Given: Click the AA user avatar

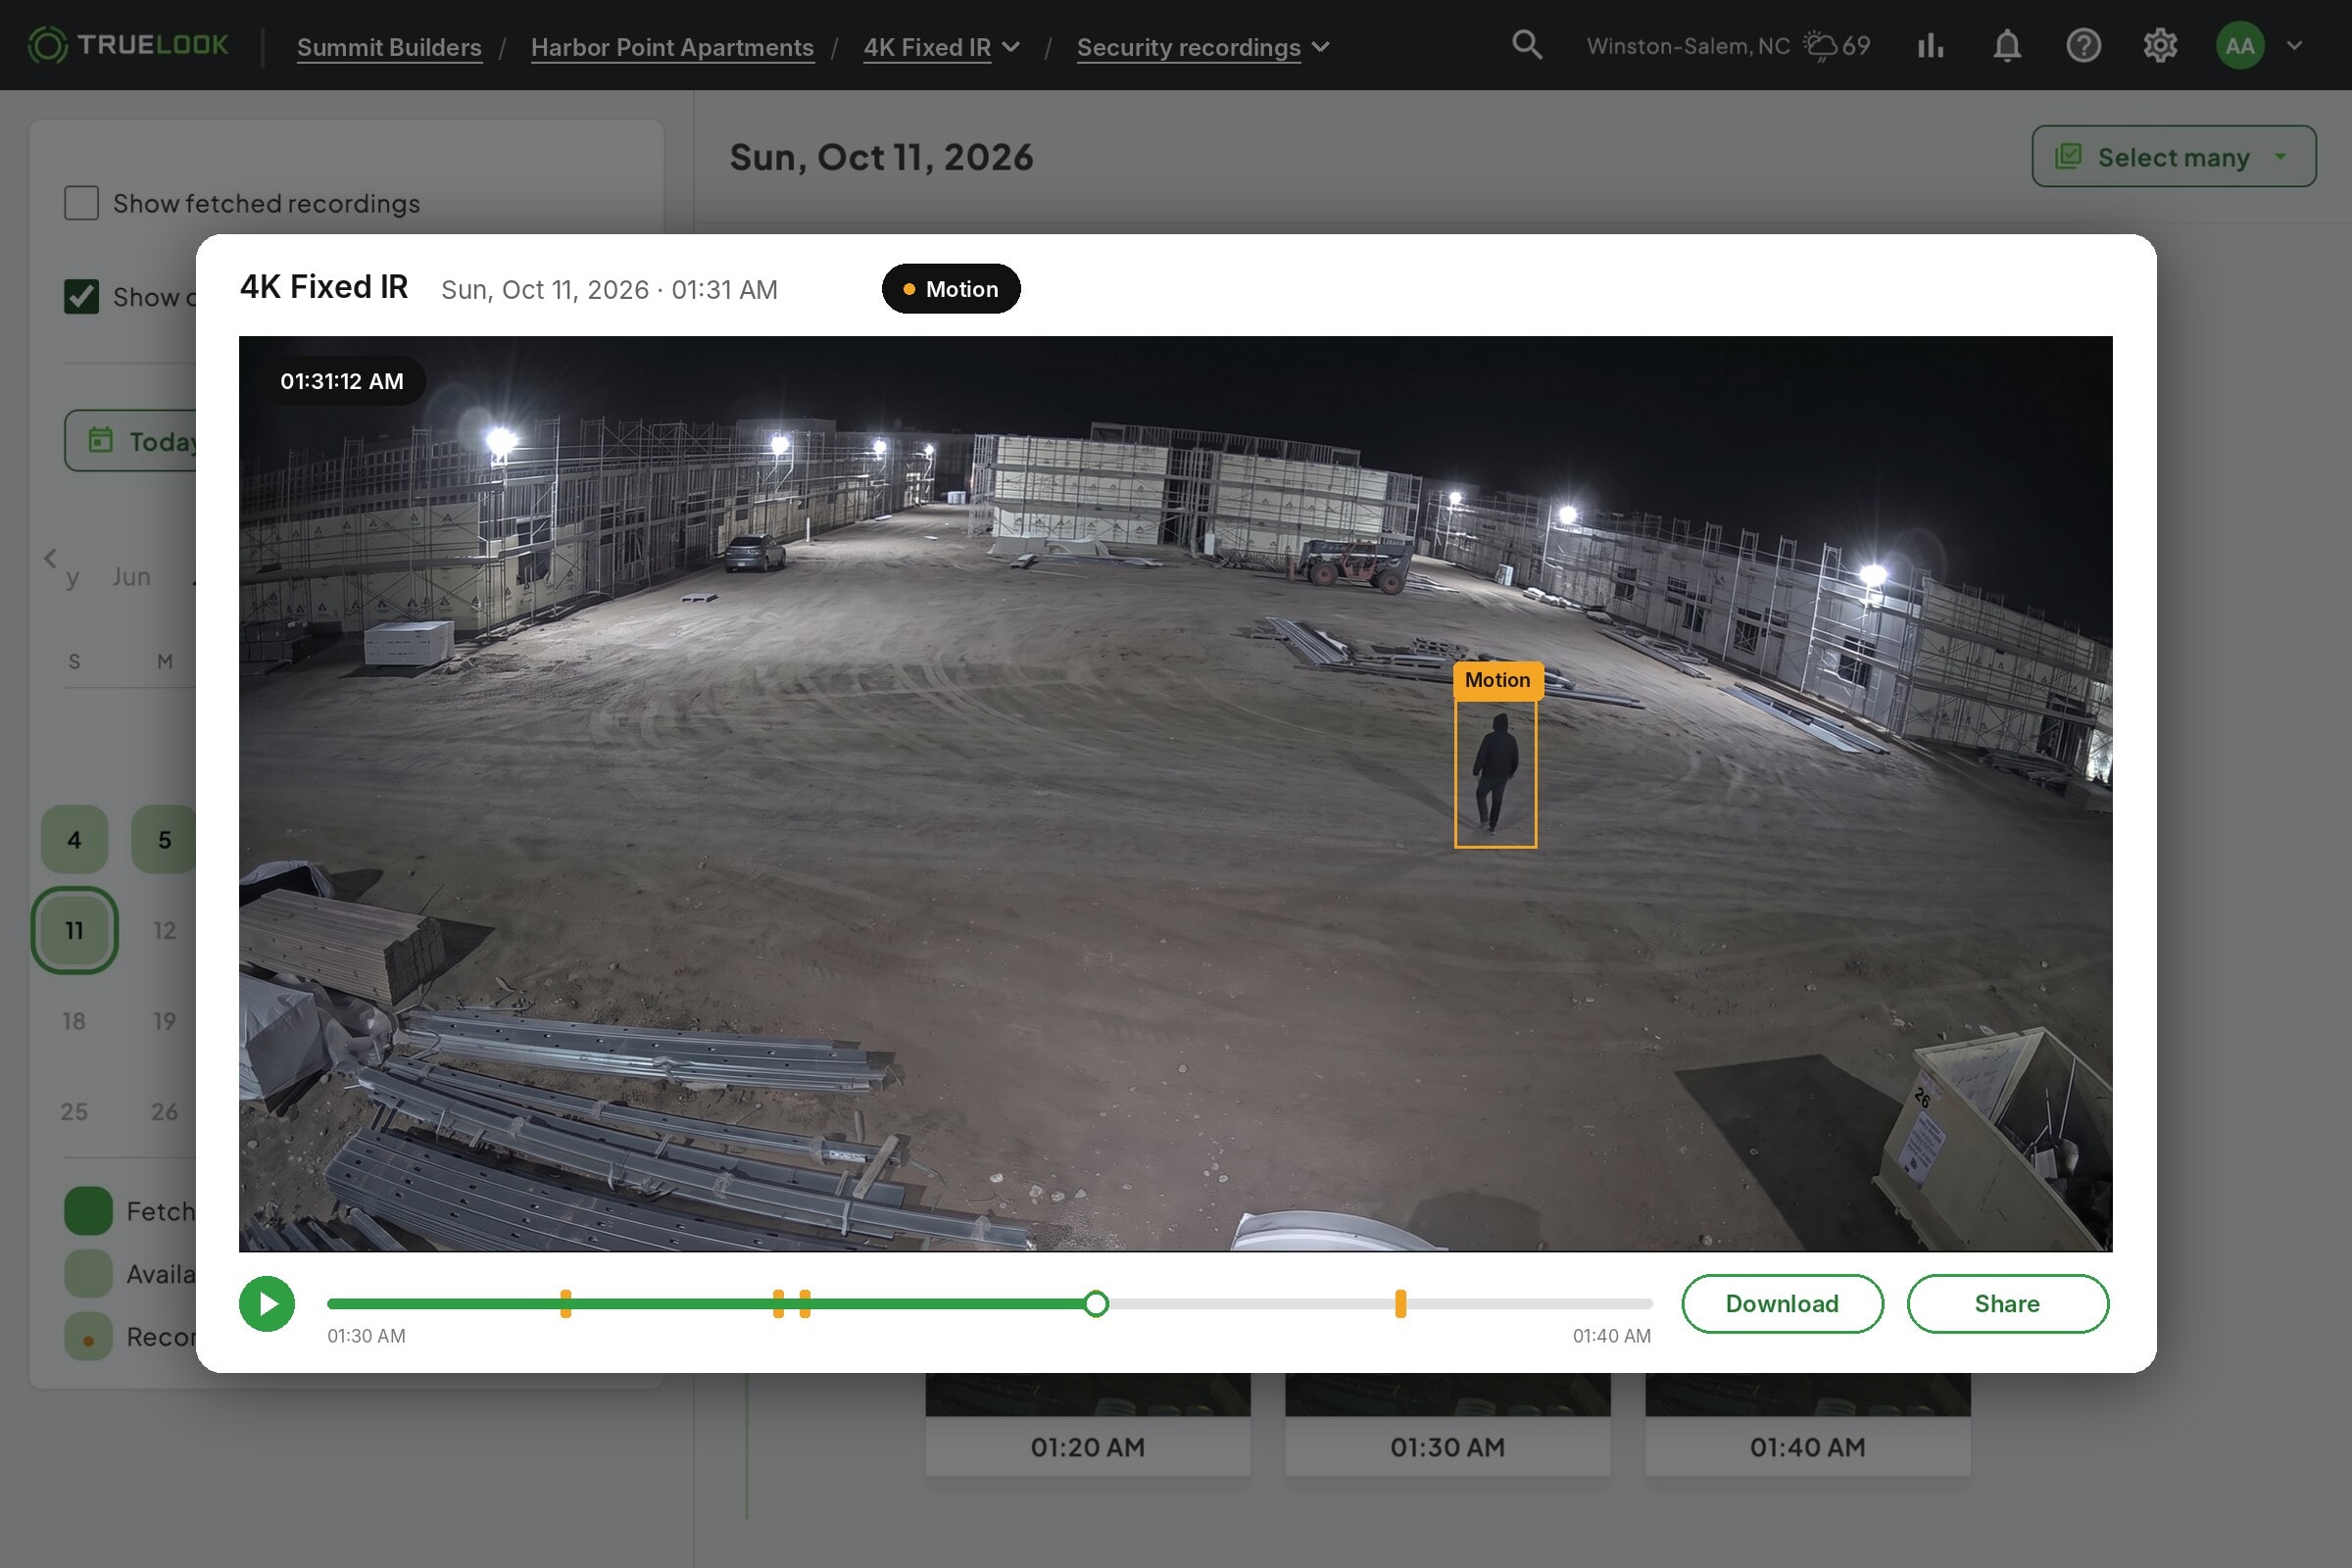Looking at the screenshot, I should click(x=2240, y=45).
